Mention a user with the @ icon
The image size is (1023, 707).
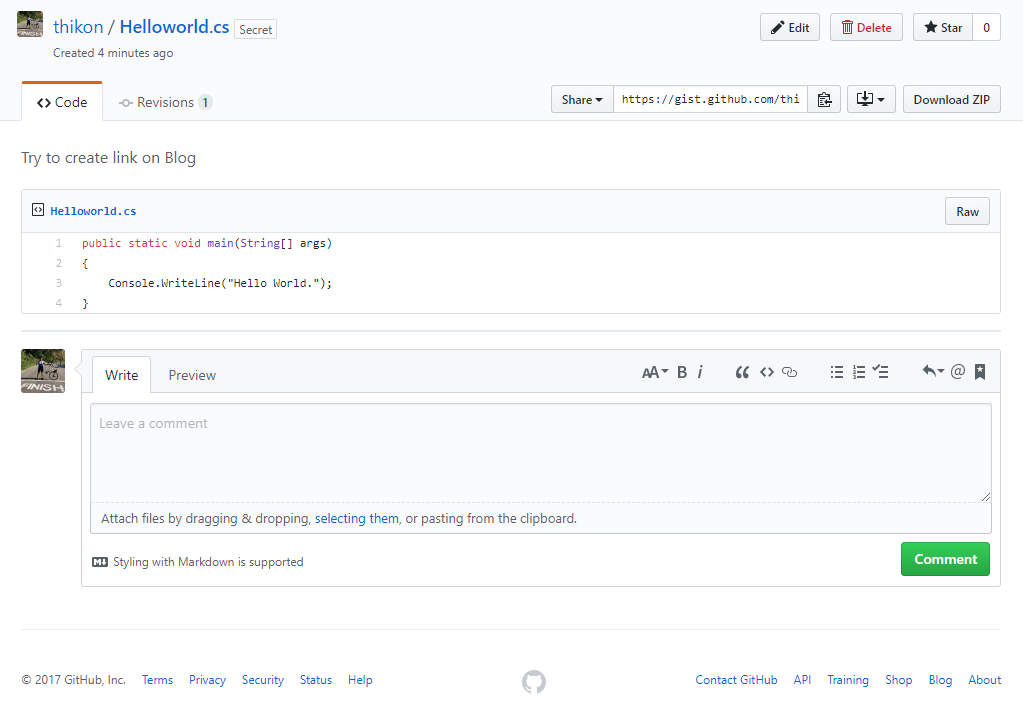tap(957, 371)
